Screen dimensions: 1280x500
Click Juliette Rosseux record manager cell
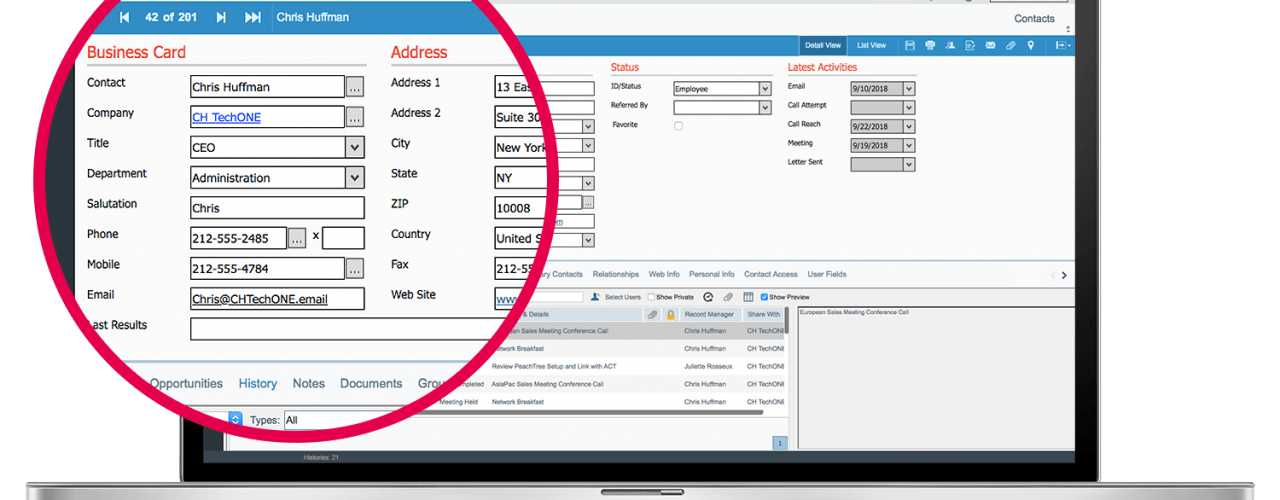pos(708,366)
